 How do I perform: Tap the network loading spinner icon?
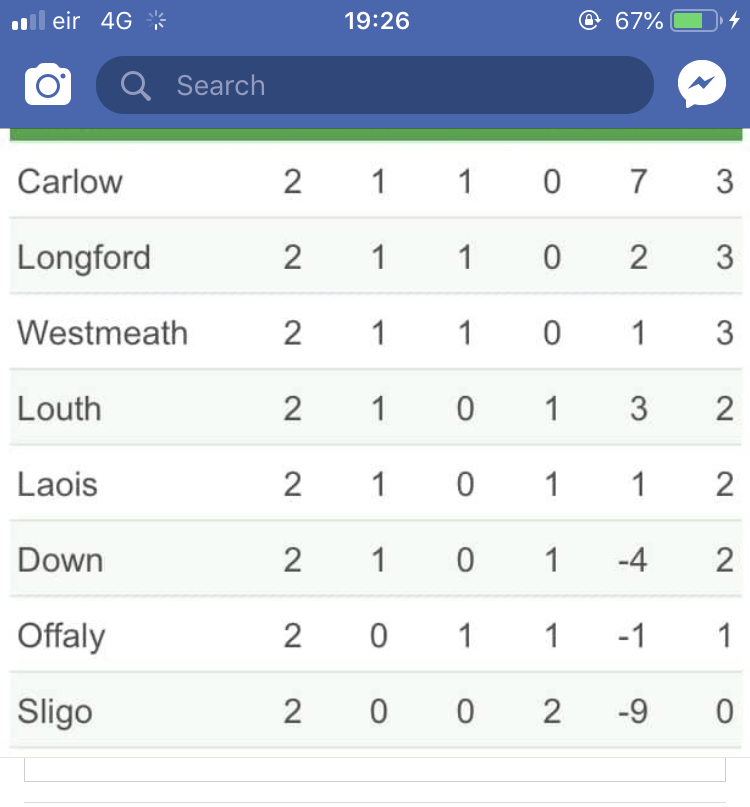[157, 21]
